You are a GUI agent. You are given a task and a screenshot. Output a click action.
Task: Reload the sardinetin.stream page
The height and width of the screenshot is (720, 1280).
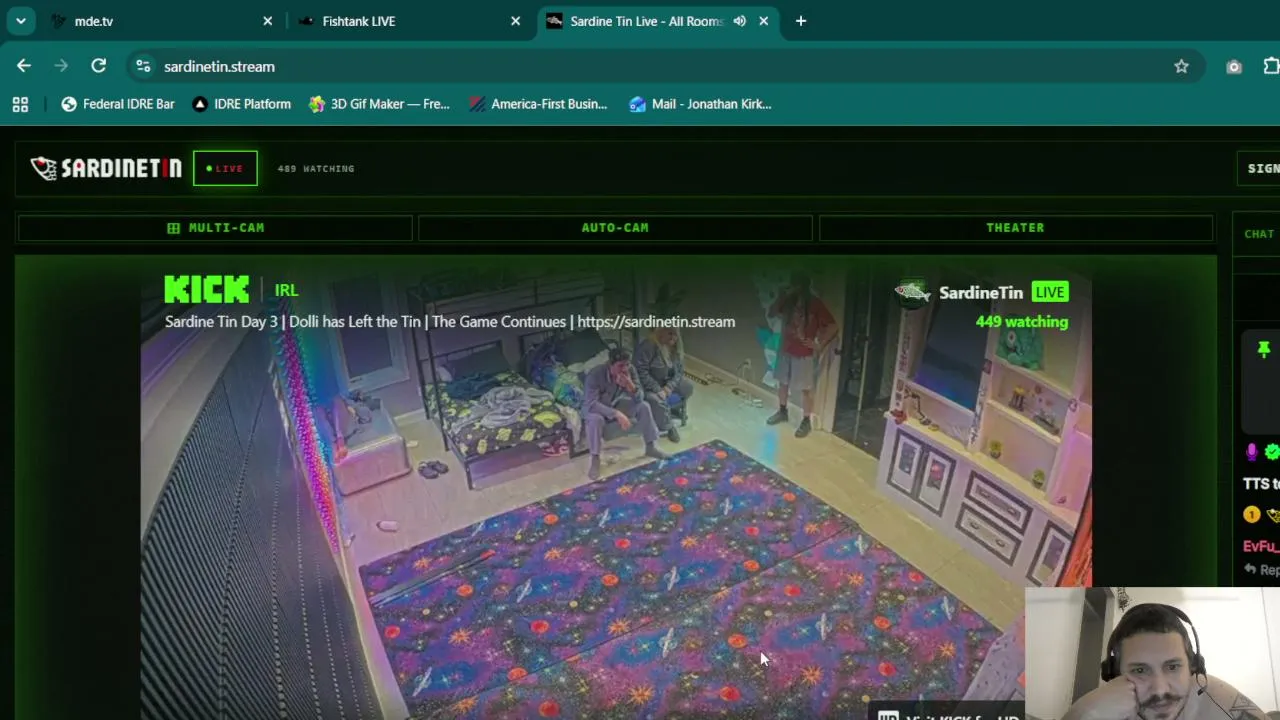point(98,66)
